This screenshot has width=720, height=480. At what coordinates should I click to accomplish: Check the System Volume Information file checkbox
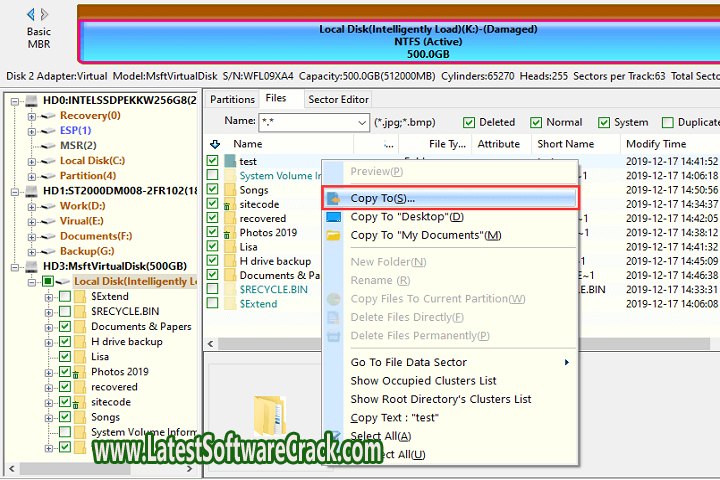tap(213, 176)
